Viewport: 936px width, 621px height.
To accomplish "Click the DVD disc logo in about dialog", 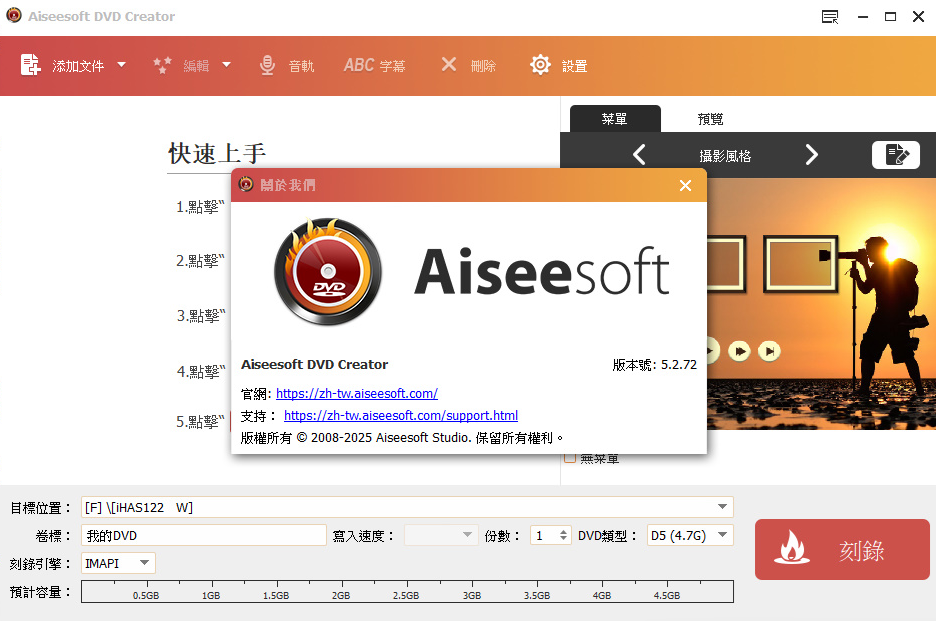I will click(328, 272).
